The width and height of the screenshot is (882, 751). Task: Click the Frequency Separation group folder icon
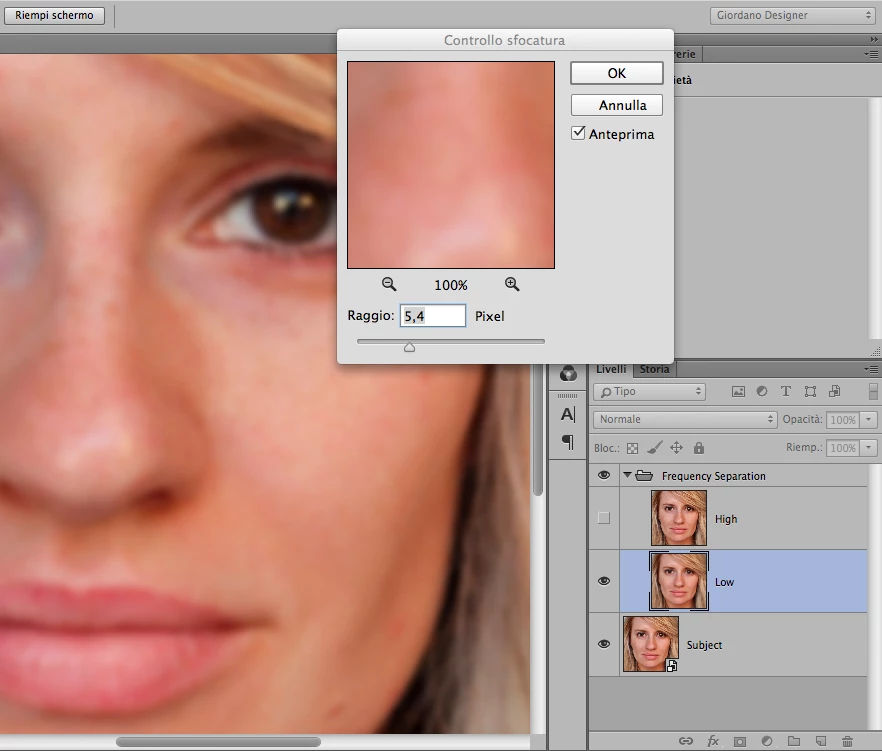coord(644,476)
